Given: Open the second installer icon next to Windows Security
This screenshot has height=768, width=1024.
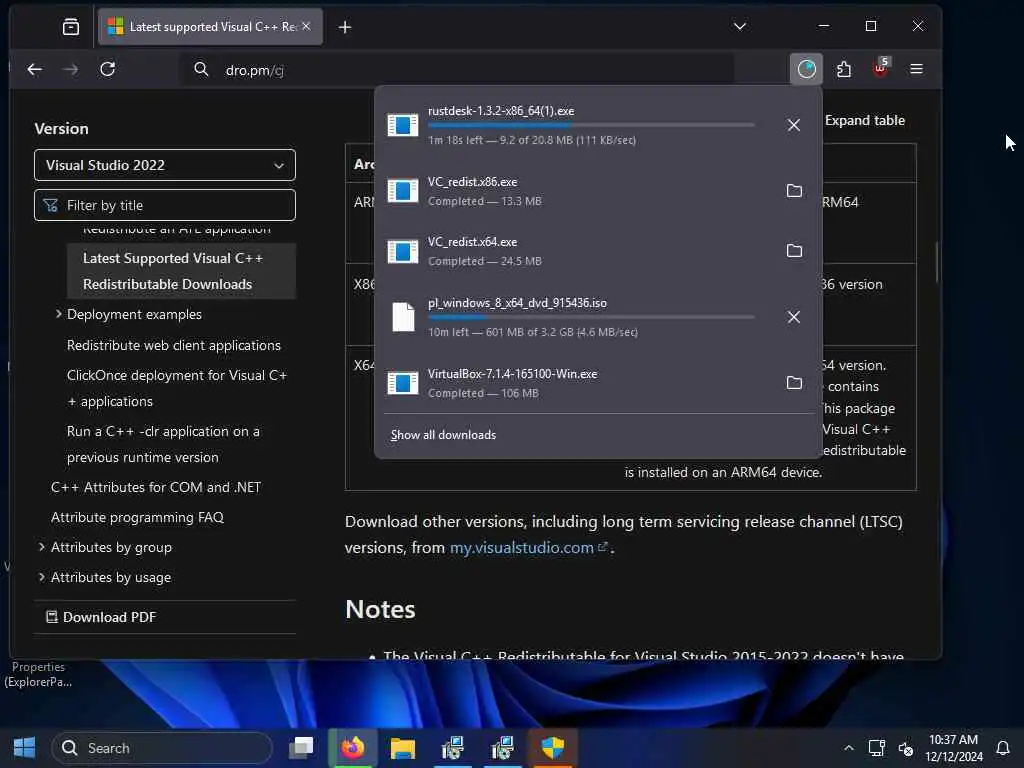Looking at the screenshot, I should click(502, 747).
